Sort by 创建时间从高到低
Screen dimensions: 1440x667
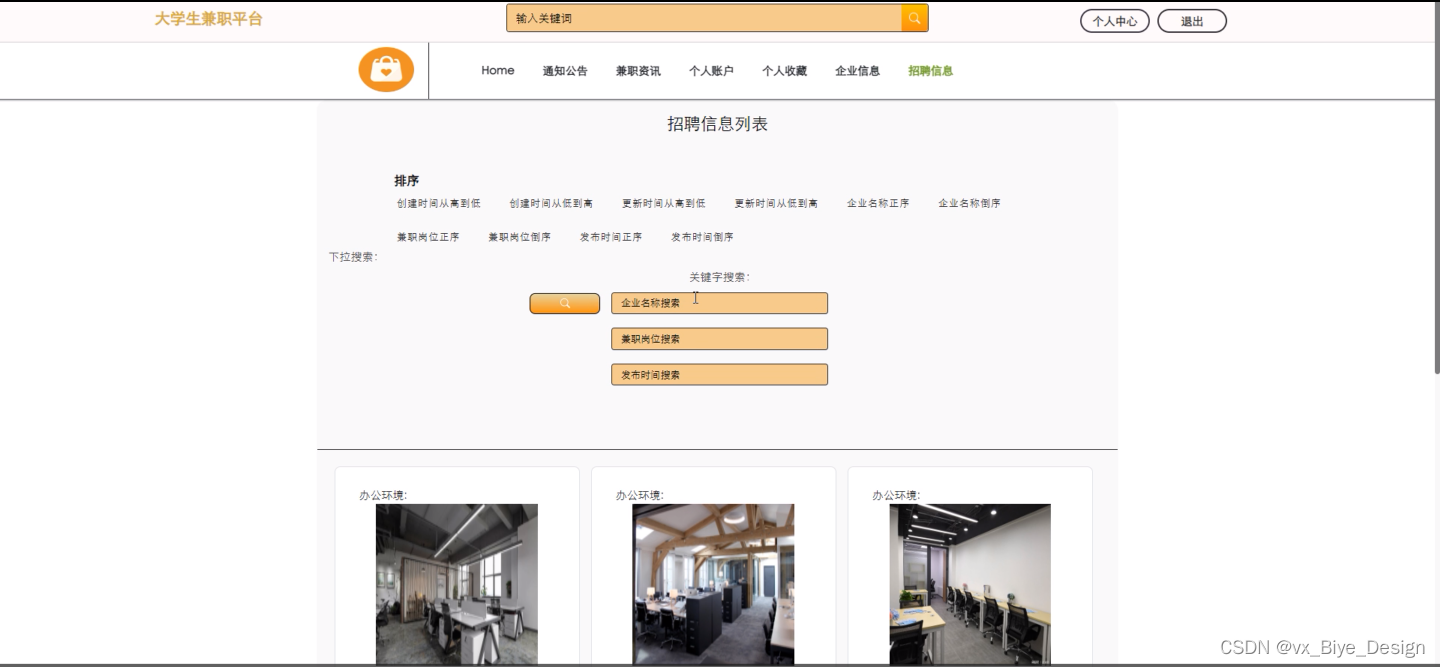point(439,203)
